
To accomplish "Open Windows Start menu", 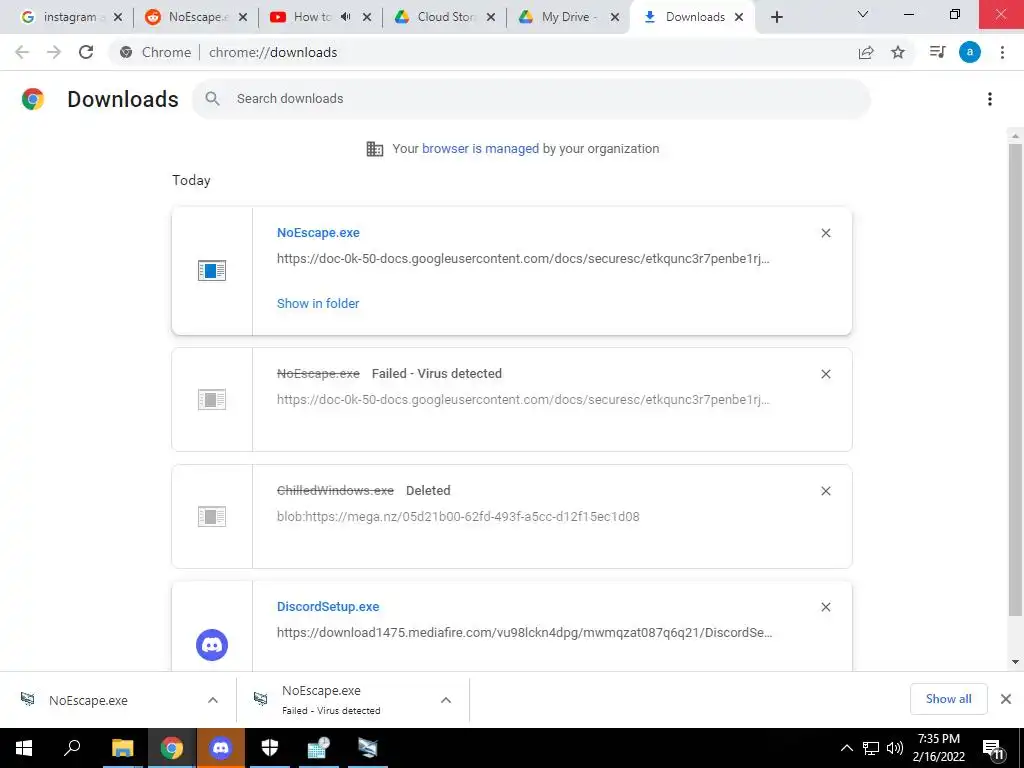I will (x=24, y=748).
